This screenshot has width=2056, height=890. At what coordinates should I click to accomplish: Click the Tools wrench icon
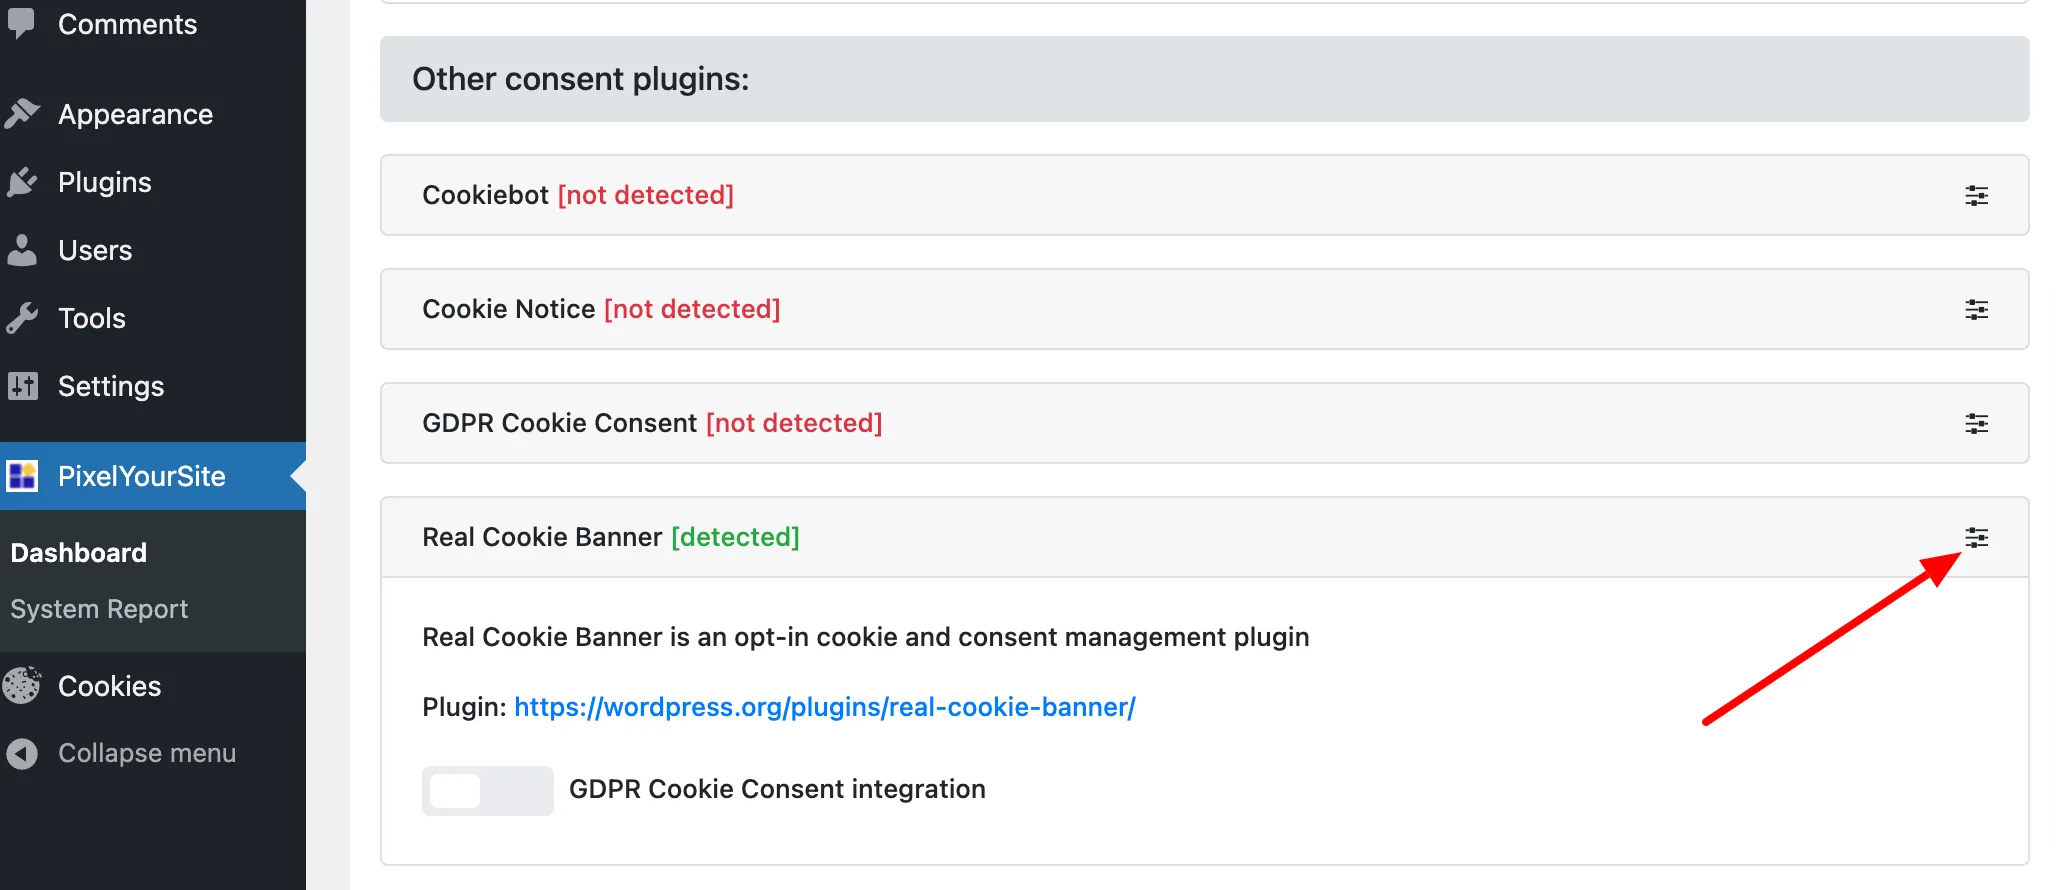[22, 318]
